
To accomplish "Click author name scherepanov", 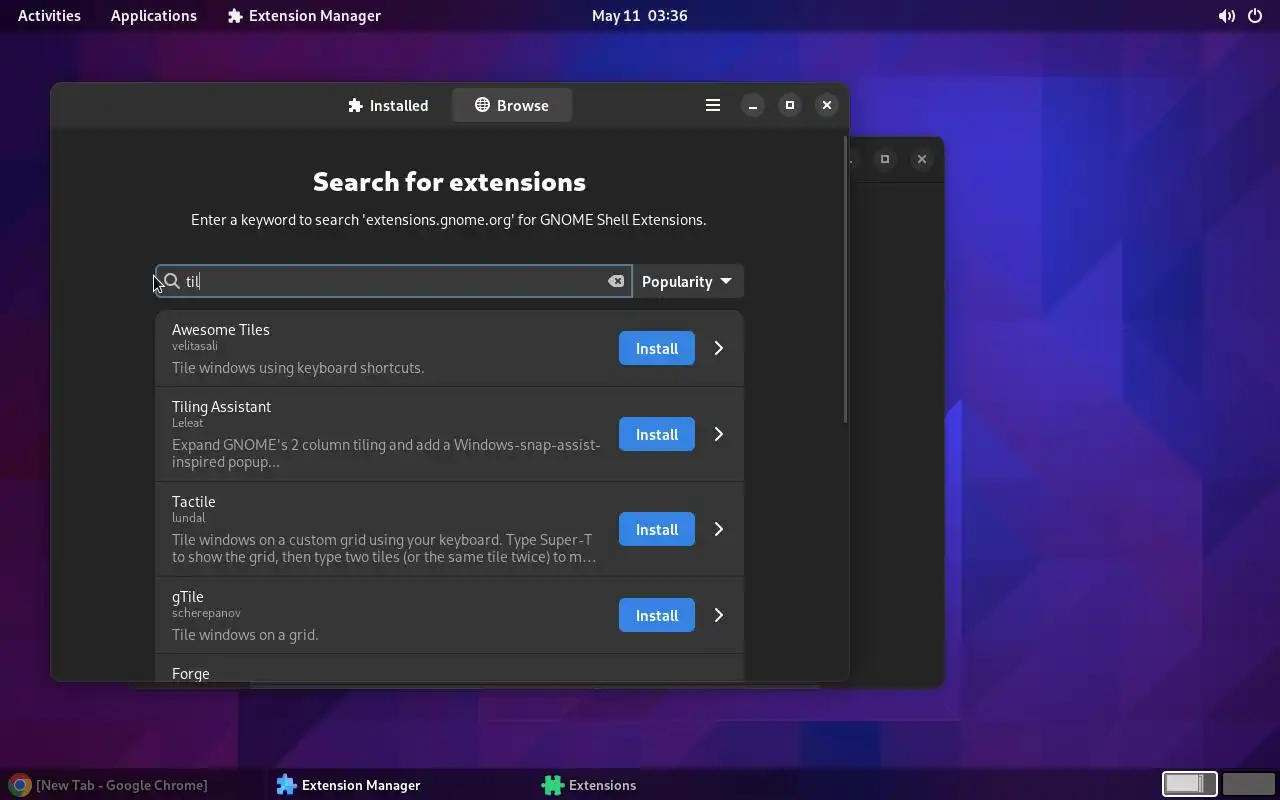I will (206, 613).
